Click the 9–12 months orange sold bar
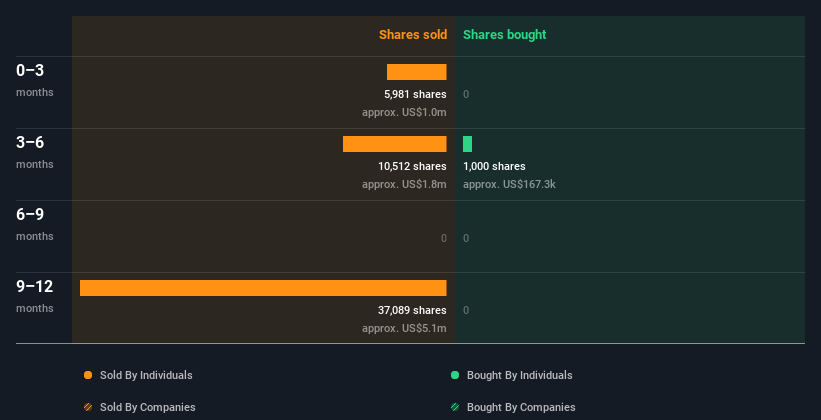The width and height of the screenshot is (821, 420). [263, 288]
